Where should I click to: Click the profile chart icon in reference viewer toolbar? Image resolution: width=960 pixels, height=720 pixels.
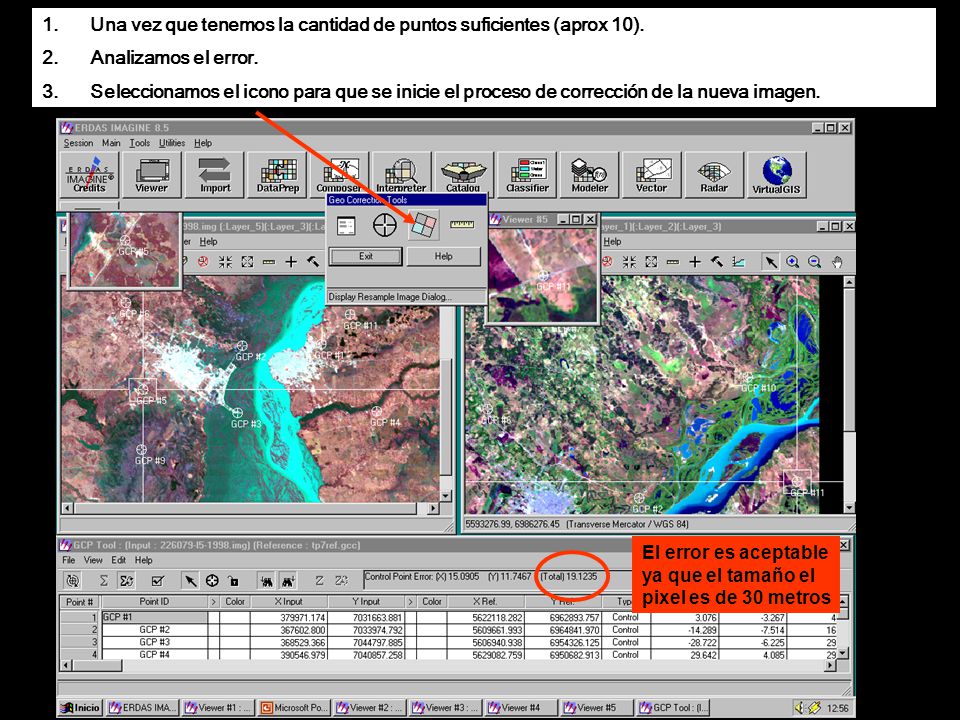coord(738,262)
